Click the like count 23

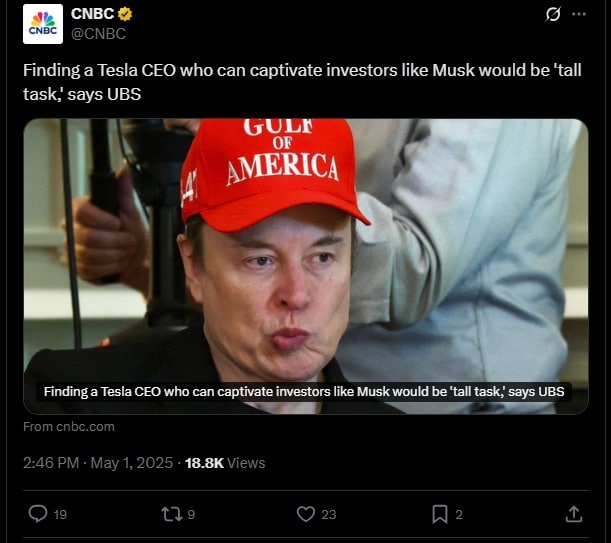click(329, 514)
